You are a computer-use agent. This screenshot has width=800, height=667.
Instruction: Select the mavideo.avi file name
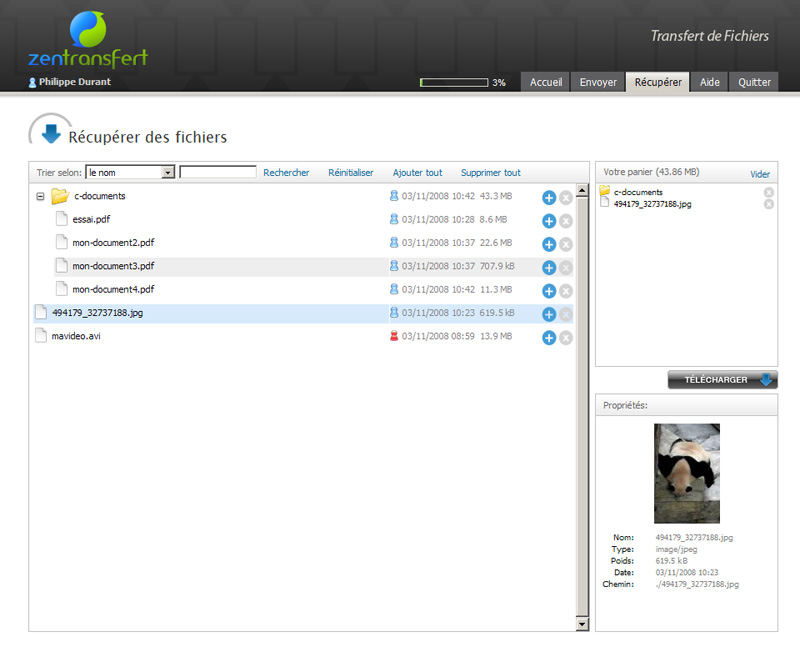click(x=76, y=336)
